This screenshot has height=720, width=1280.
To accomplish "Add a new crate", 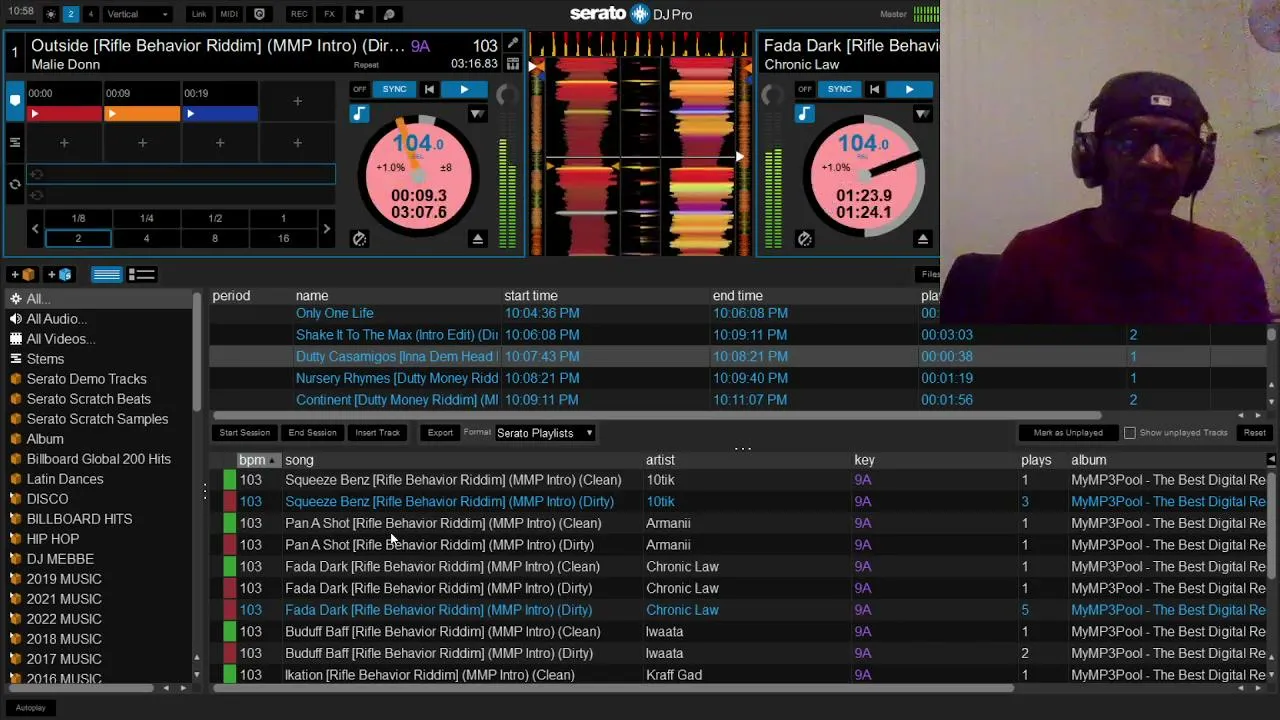I will pos(23,274).
